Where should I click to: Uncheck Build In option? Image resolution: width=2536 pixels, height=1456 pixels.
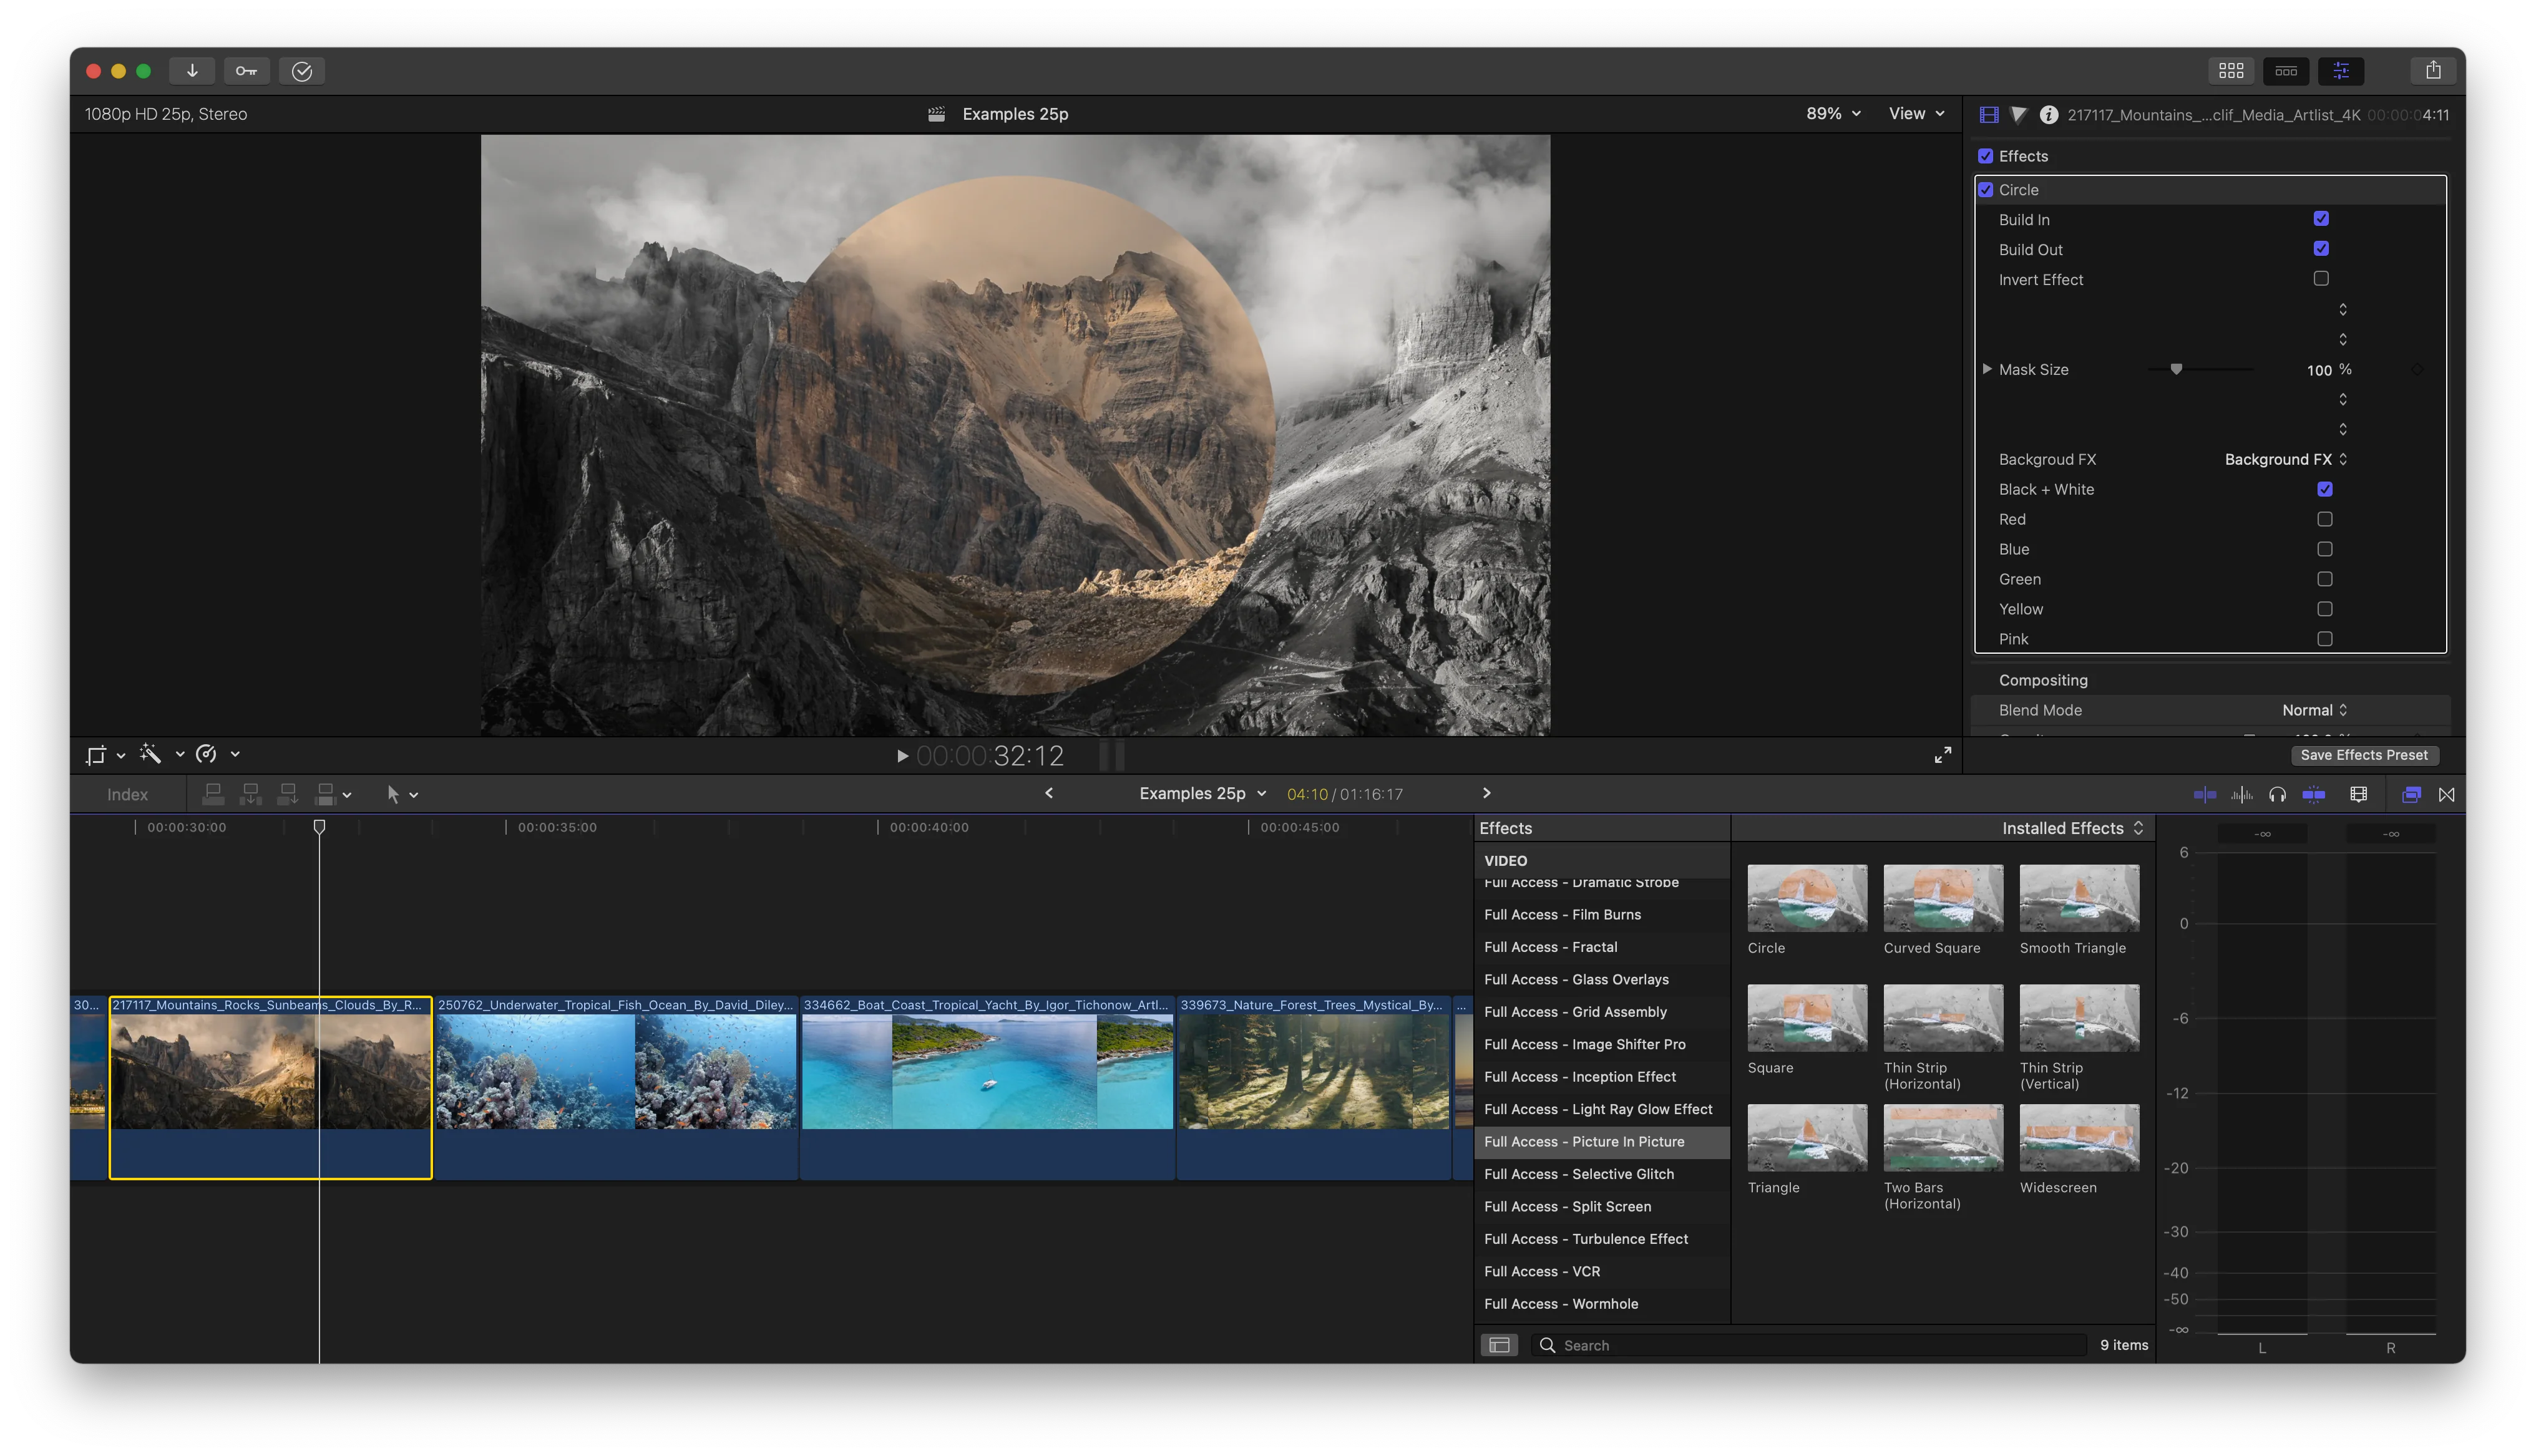coord(2321,219)
